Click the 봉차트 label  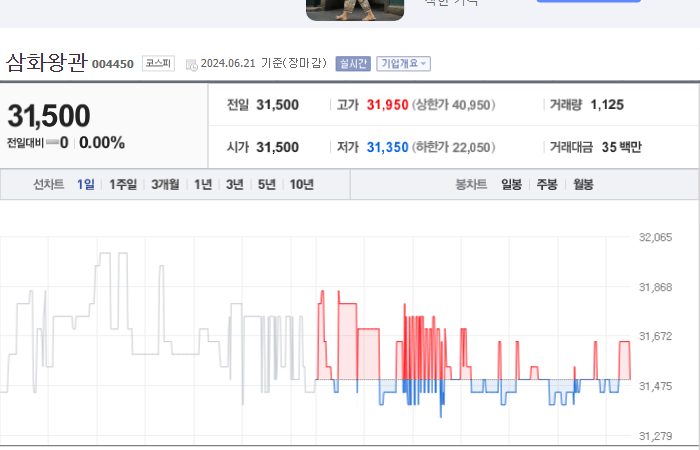click(x=471, y=184)
